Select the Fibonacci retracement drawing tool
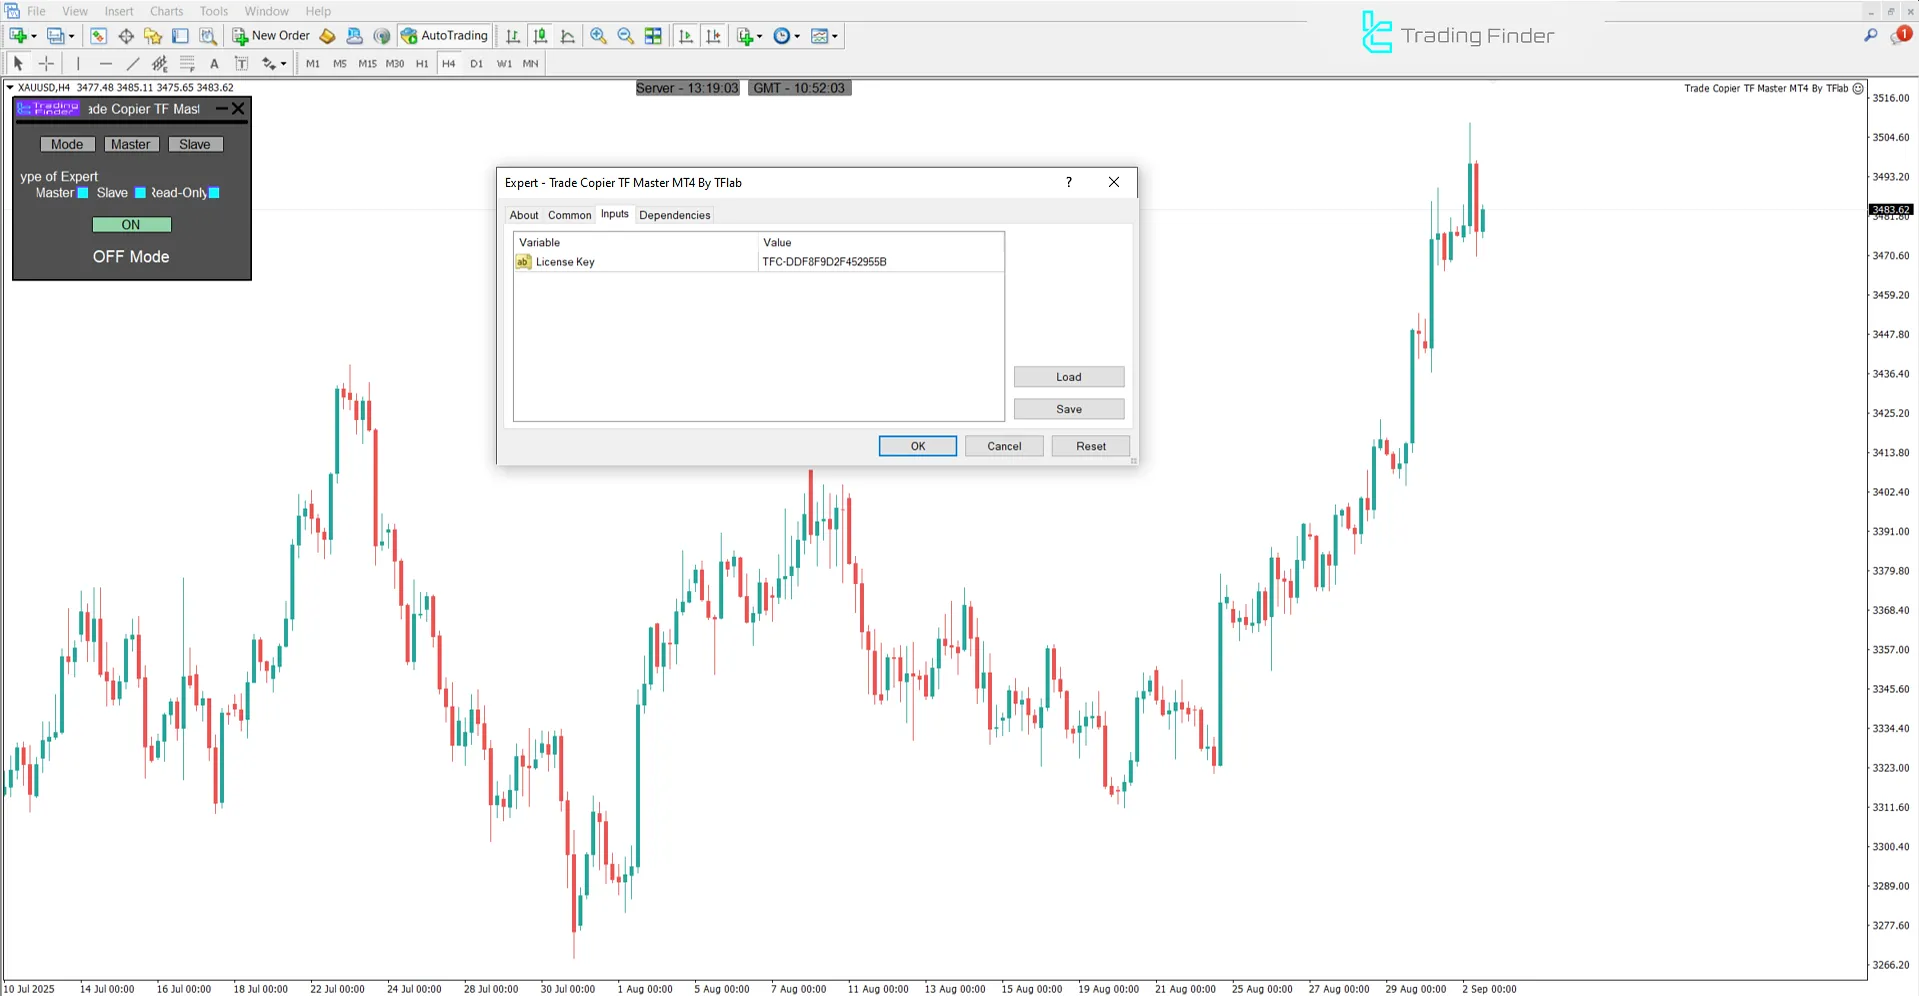Screen dimensions: 1919x996 coord(188,63)
